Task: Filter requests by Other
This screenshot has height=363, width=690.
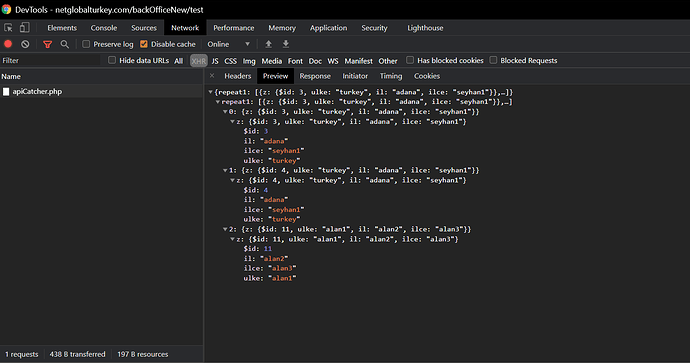Action: 388,61
